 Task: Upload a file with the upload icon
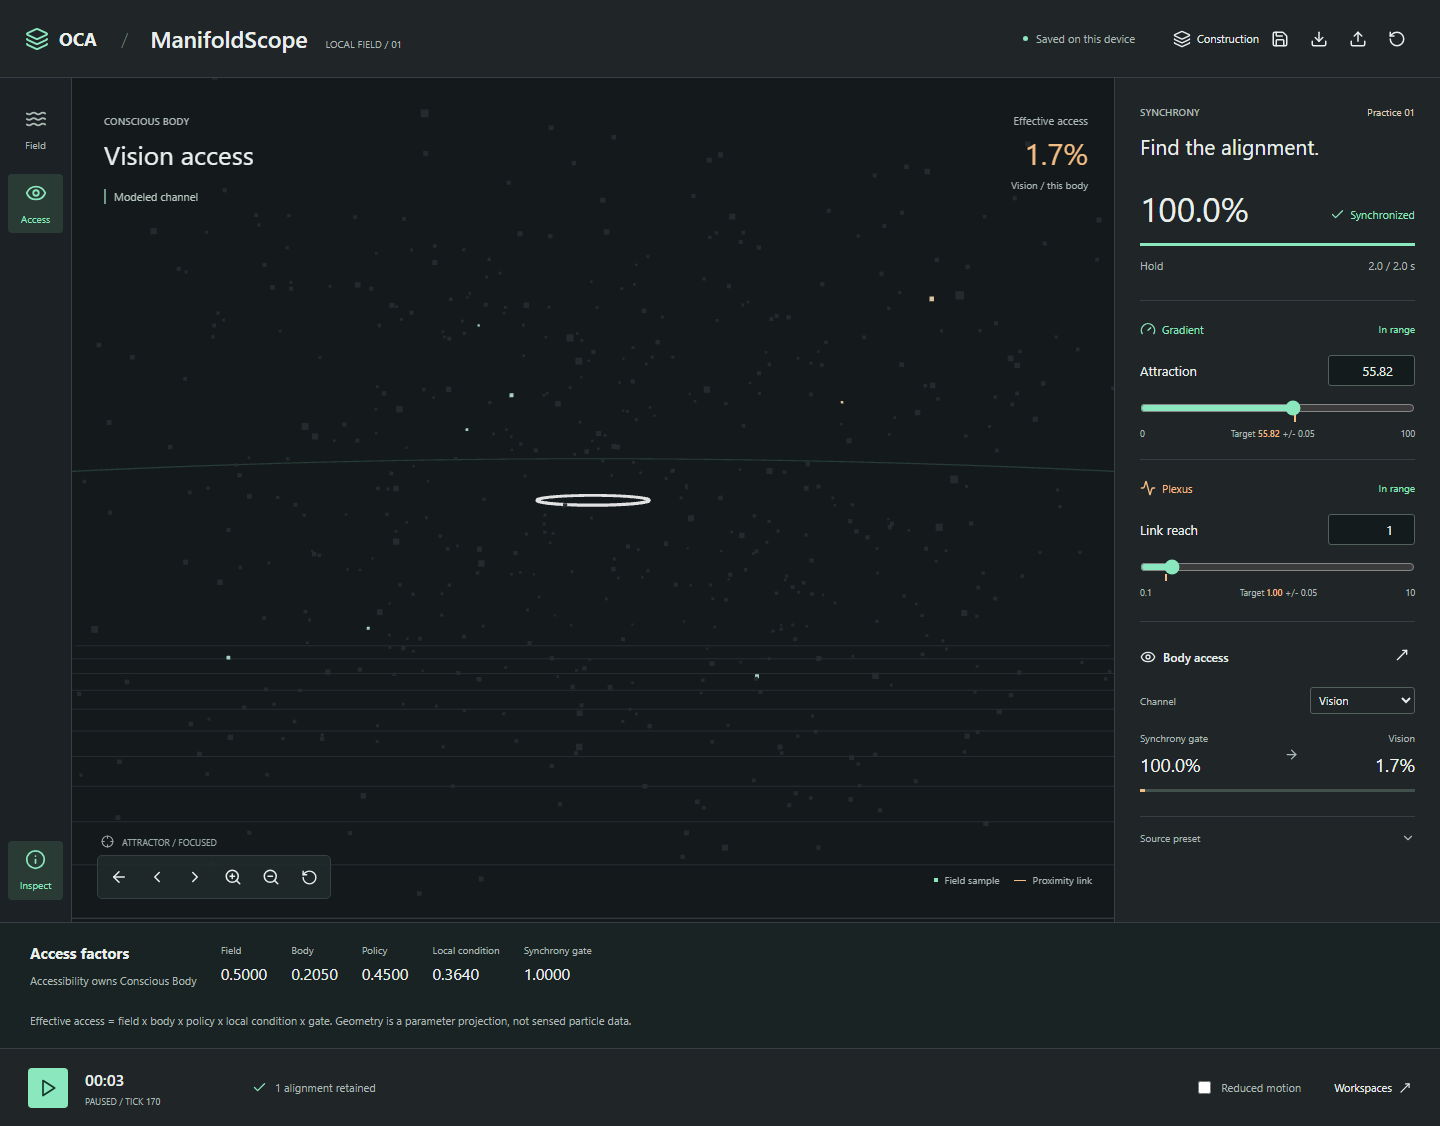(1358, 39)
